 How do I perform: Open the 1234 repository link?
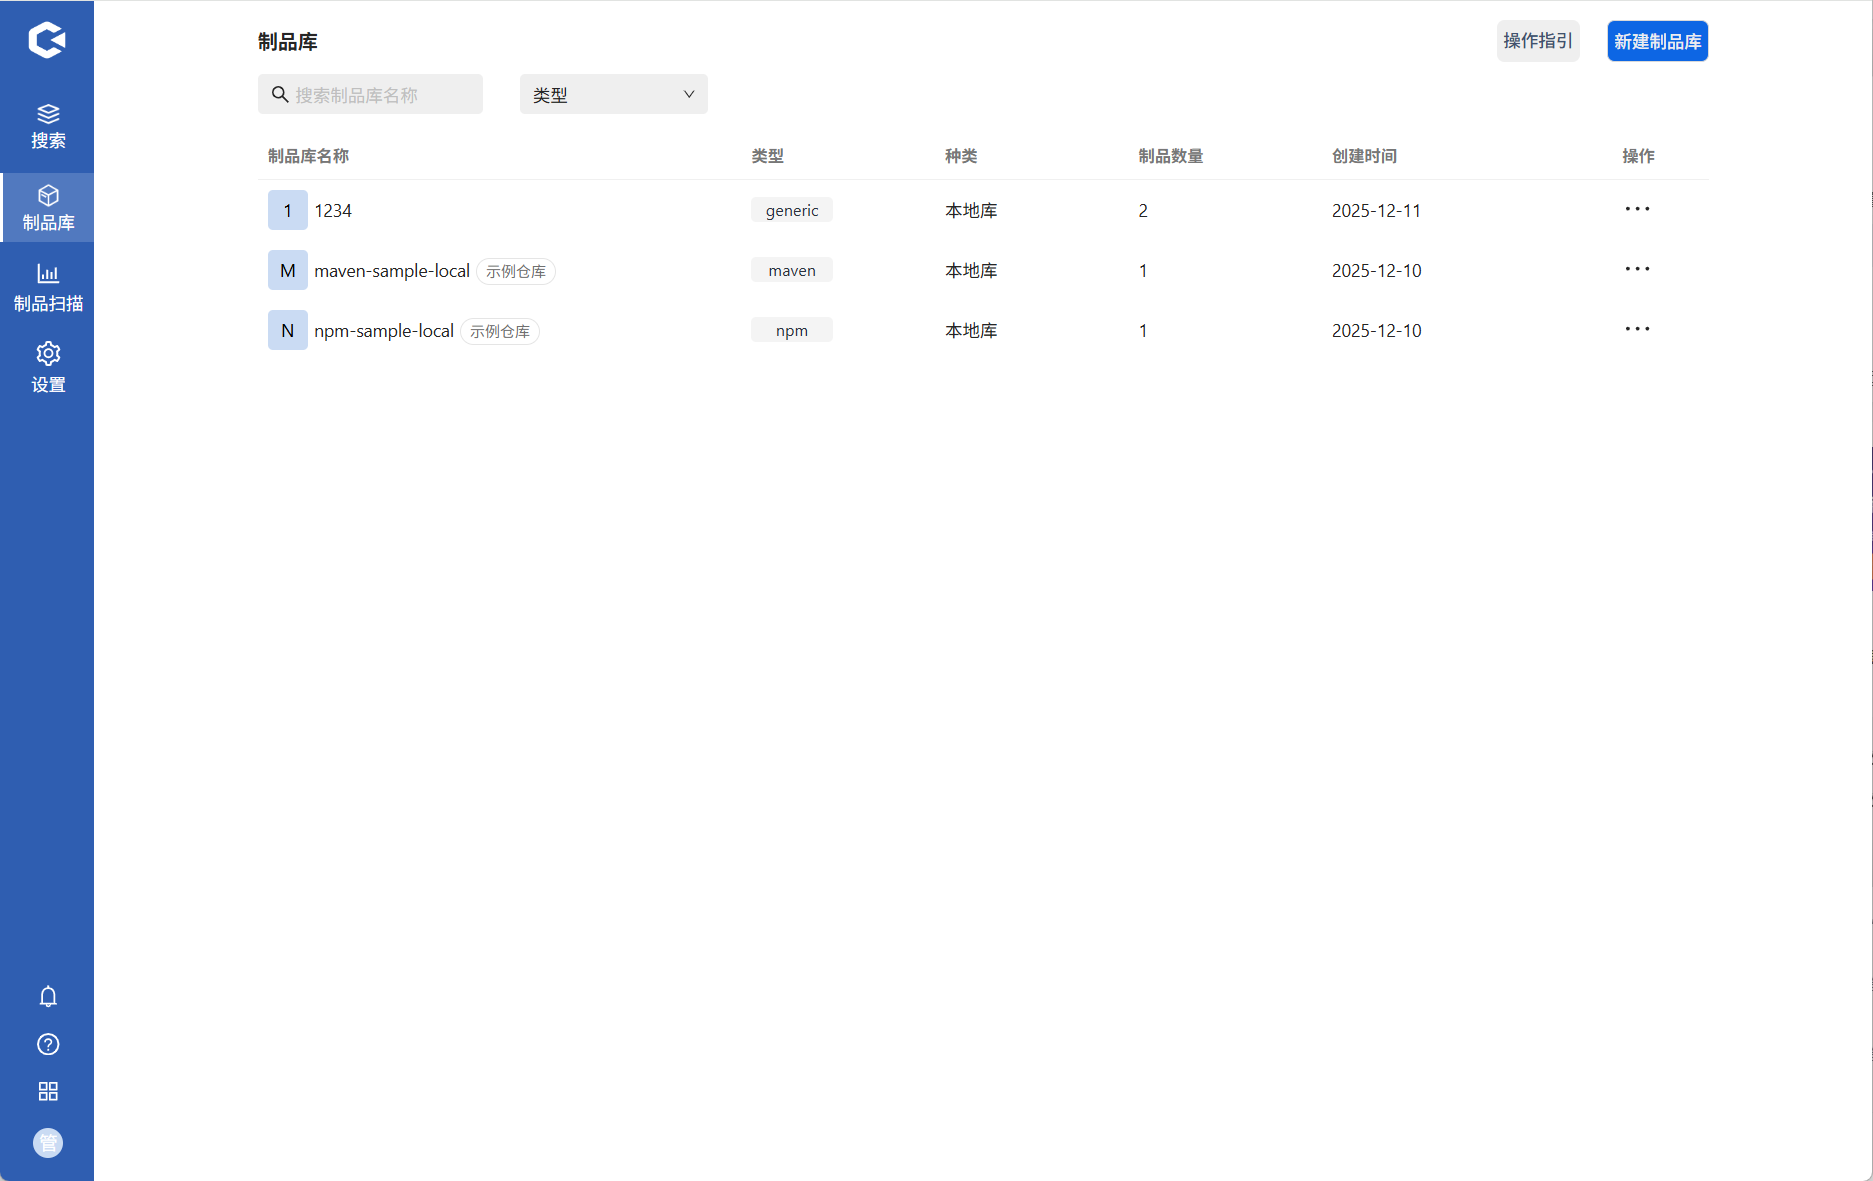point(333,211)
